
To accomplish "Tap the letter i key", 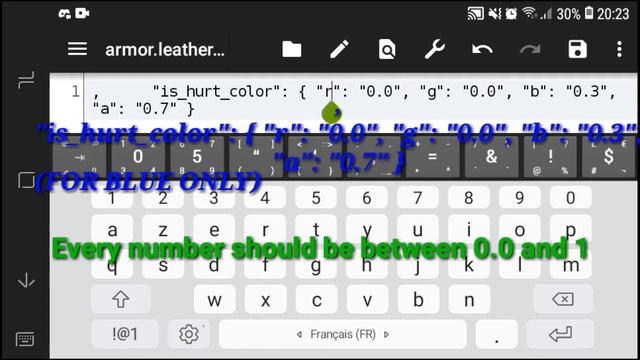I will pyautogui.click(x=469, y=229).
